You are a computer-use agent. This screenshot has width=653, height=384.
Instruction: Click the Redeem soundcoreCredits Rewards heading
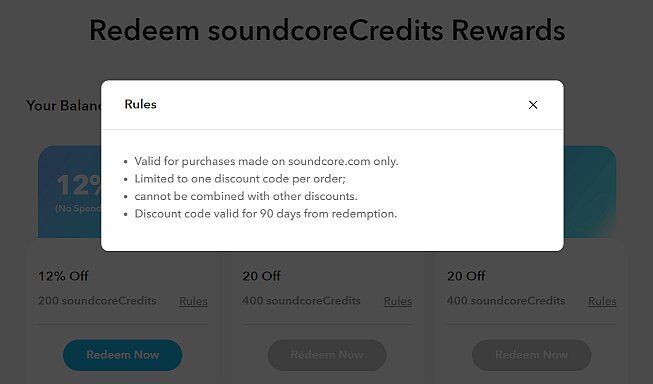coord(327,30)
